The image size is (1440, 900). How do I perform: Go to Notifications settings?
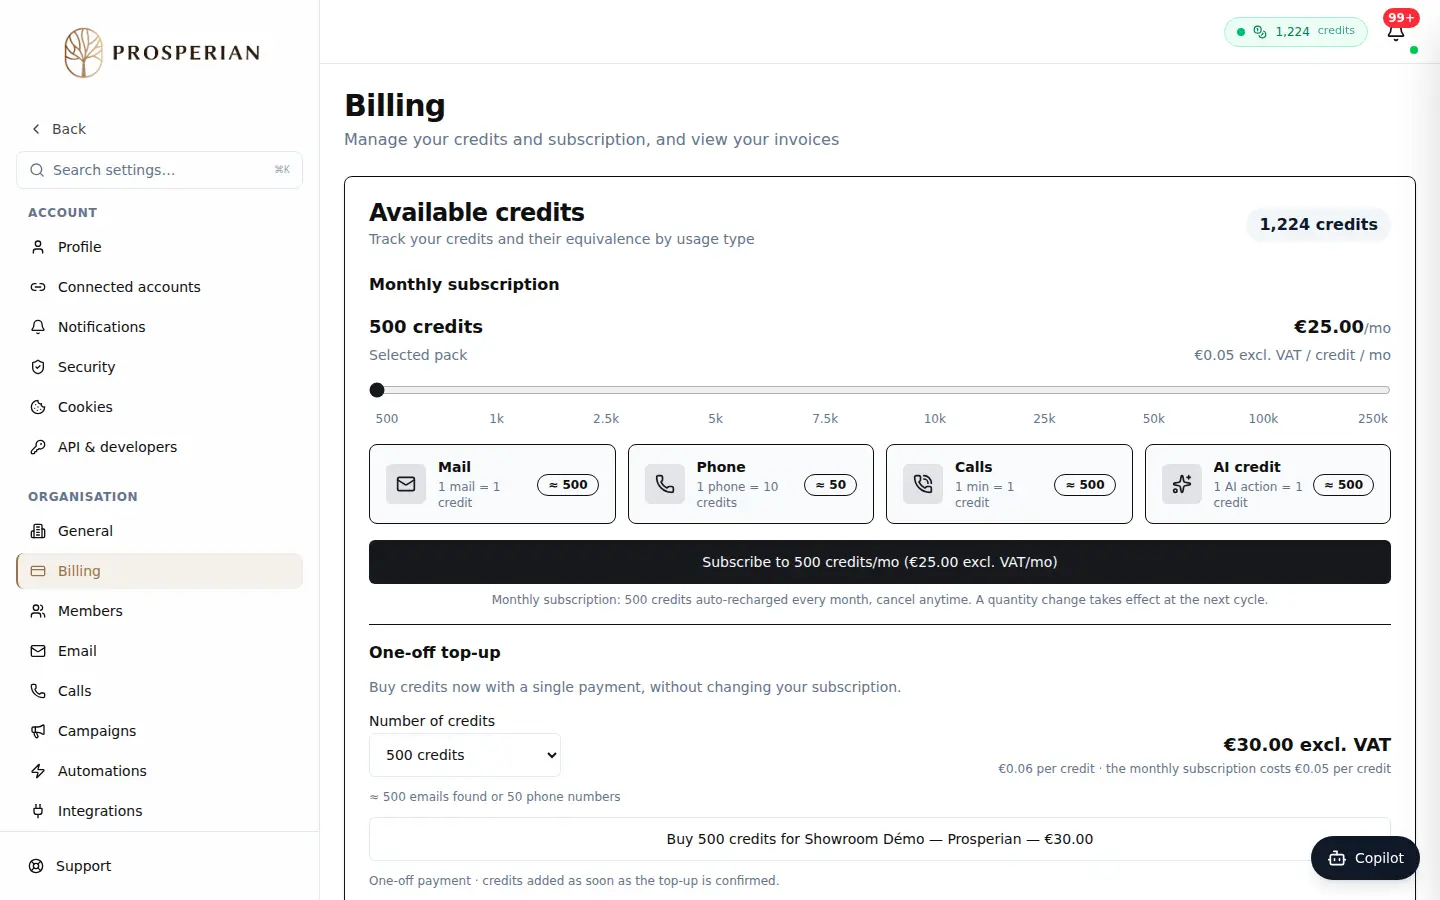click(x=160, y=327)
